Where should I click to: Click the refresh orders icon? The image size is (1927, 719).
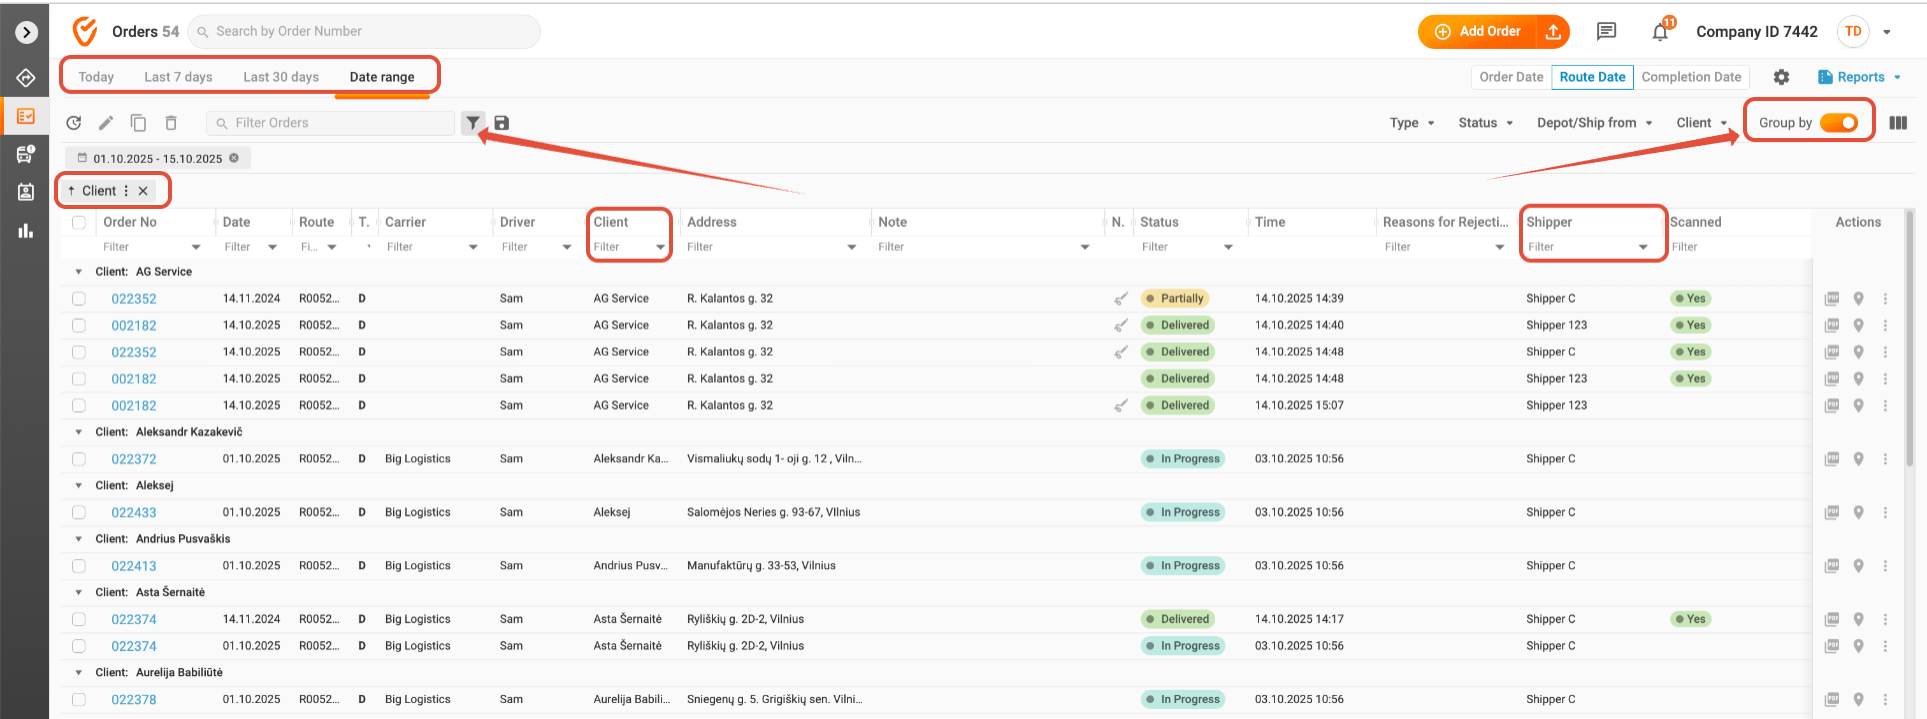[x=74, y=123]
